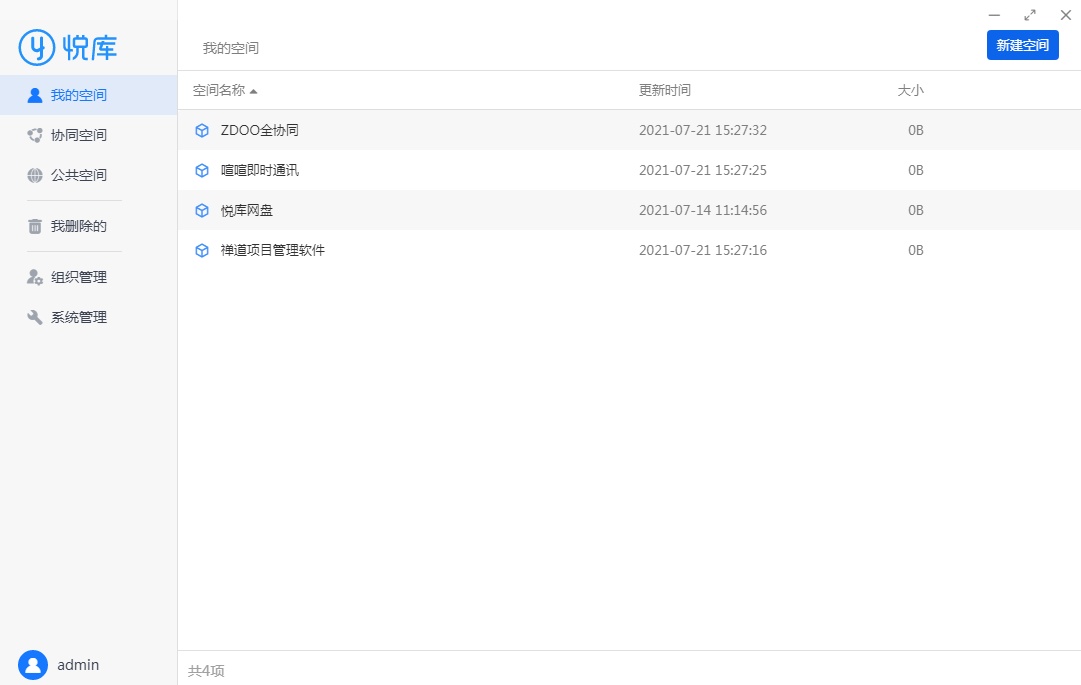
Task: Close the 悦库 window
Action: pos(1065,15)
